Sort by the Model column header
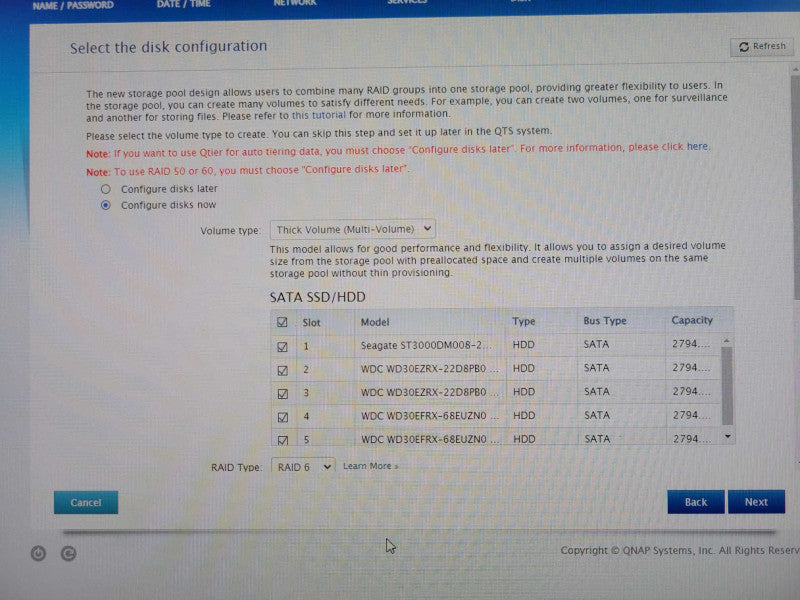The width and height of the screenshot is (800, 600). point(375,322)
